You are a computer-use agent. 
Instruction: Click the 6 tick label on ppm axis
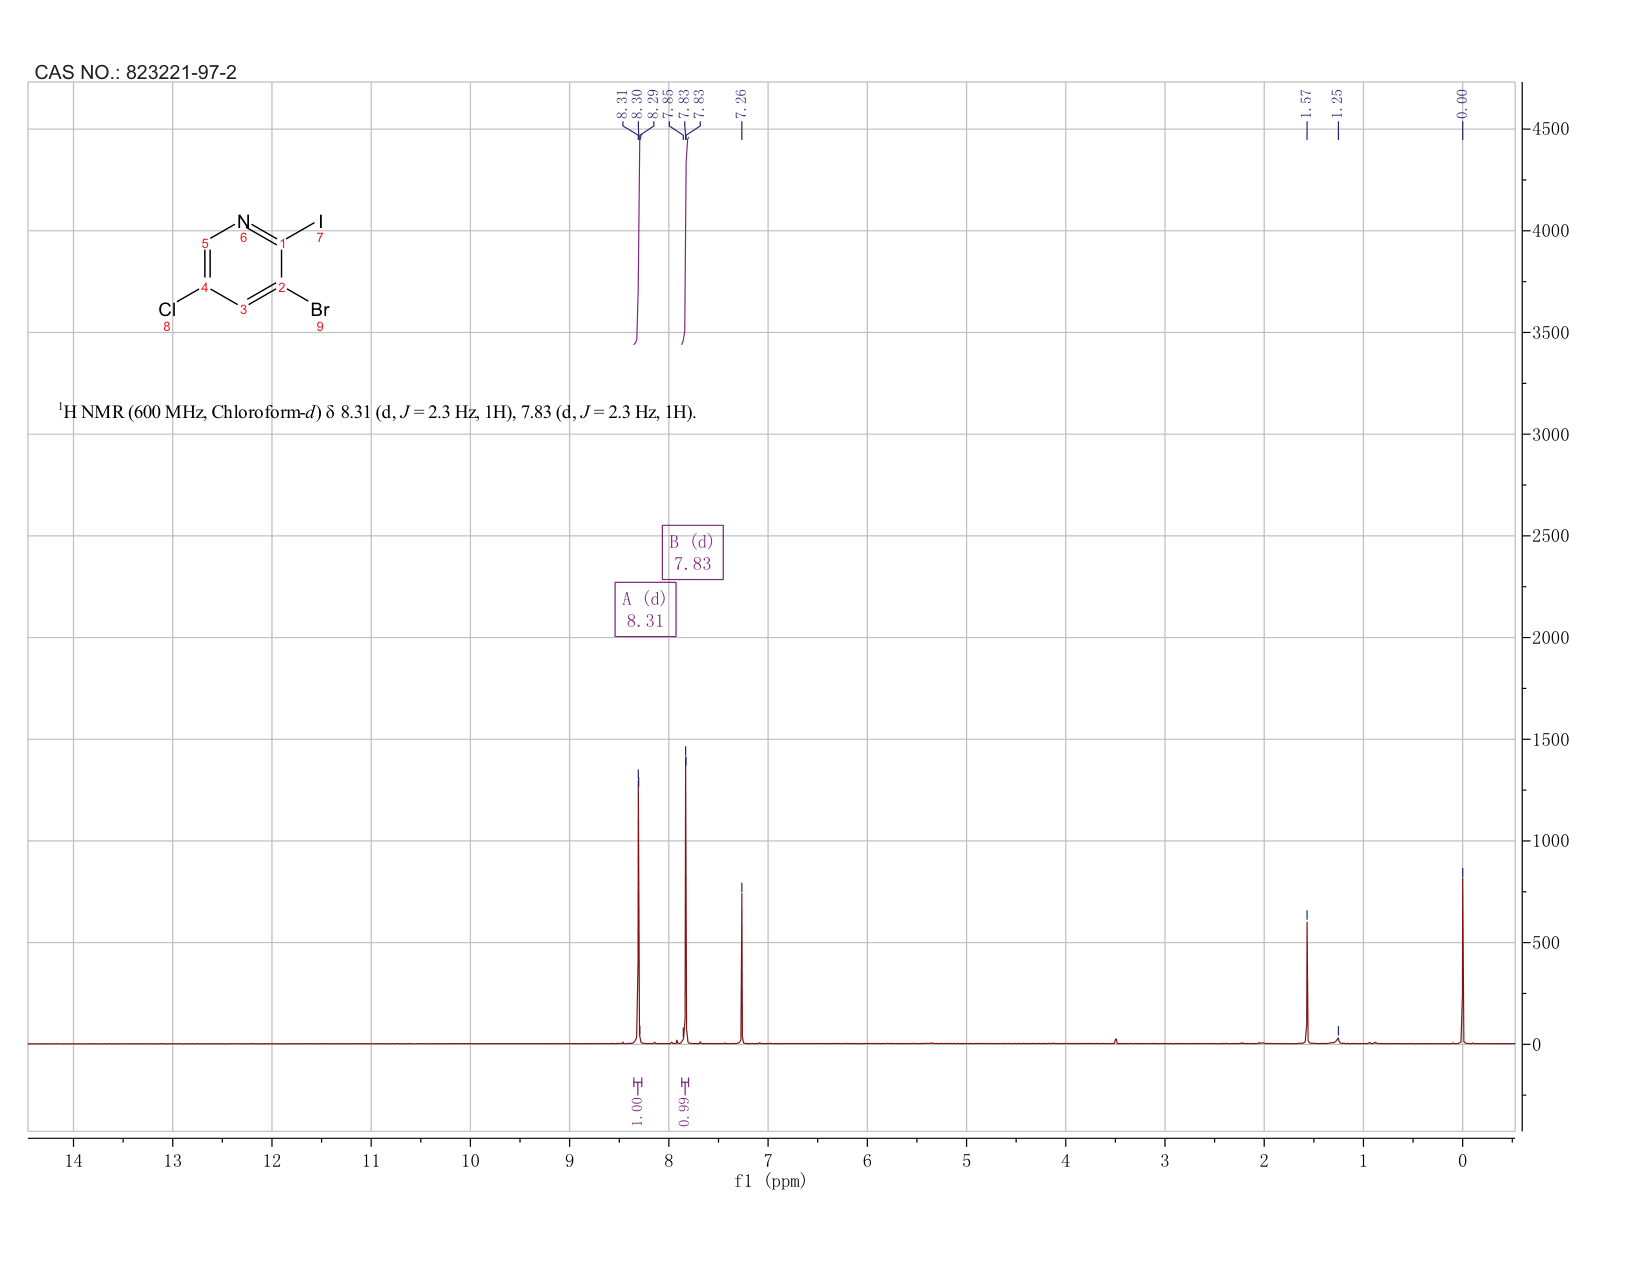click(x=867, y=1161)
